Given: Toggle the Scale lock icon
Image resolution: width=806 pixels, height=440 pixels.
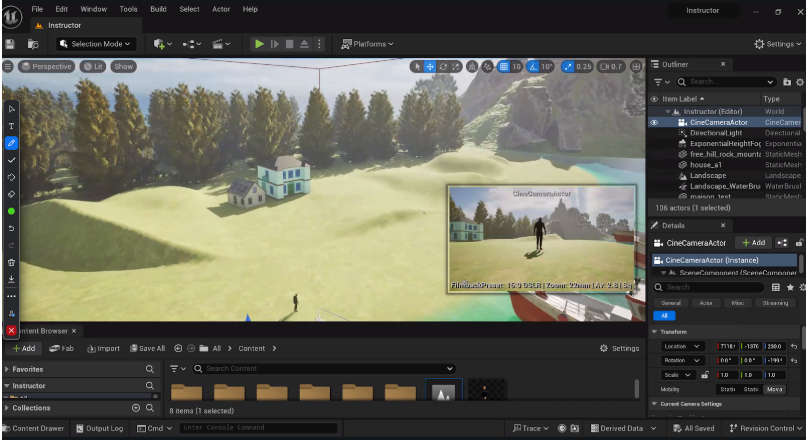Looking at the screenshot, I should (705, 375).
